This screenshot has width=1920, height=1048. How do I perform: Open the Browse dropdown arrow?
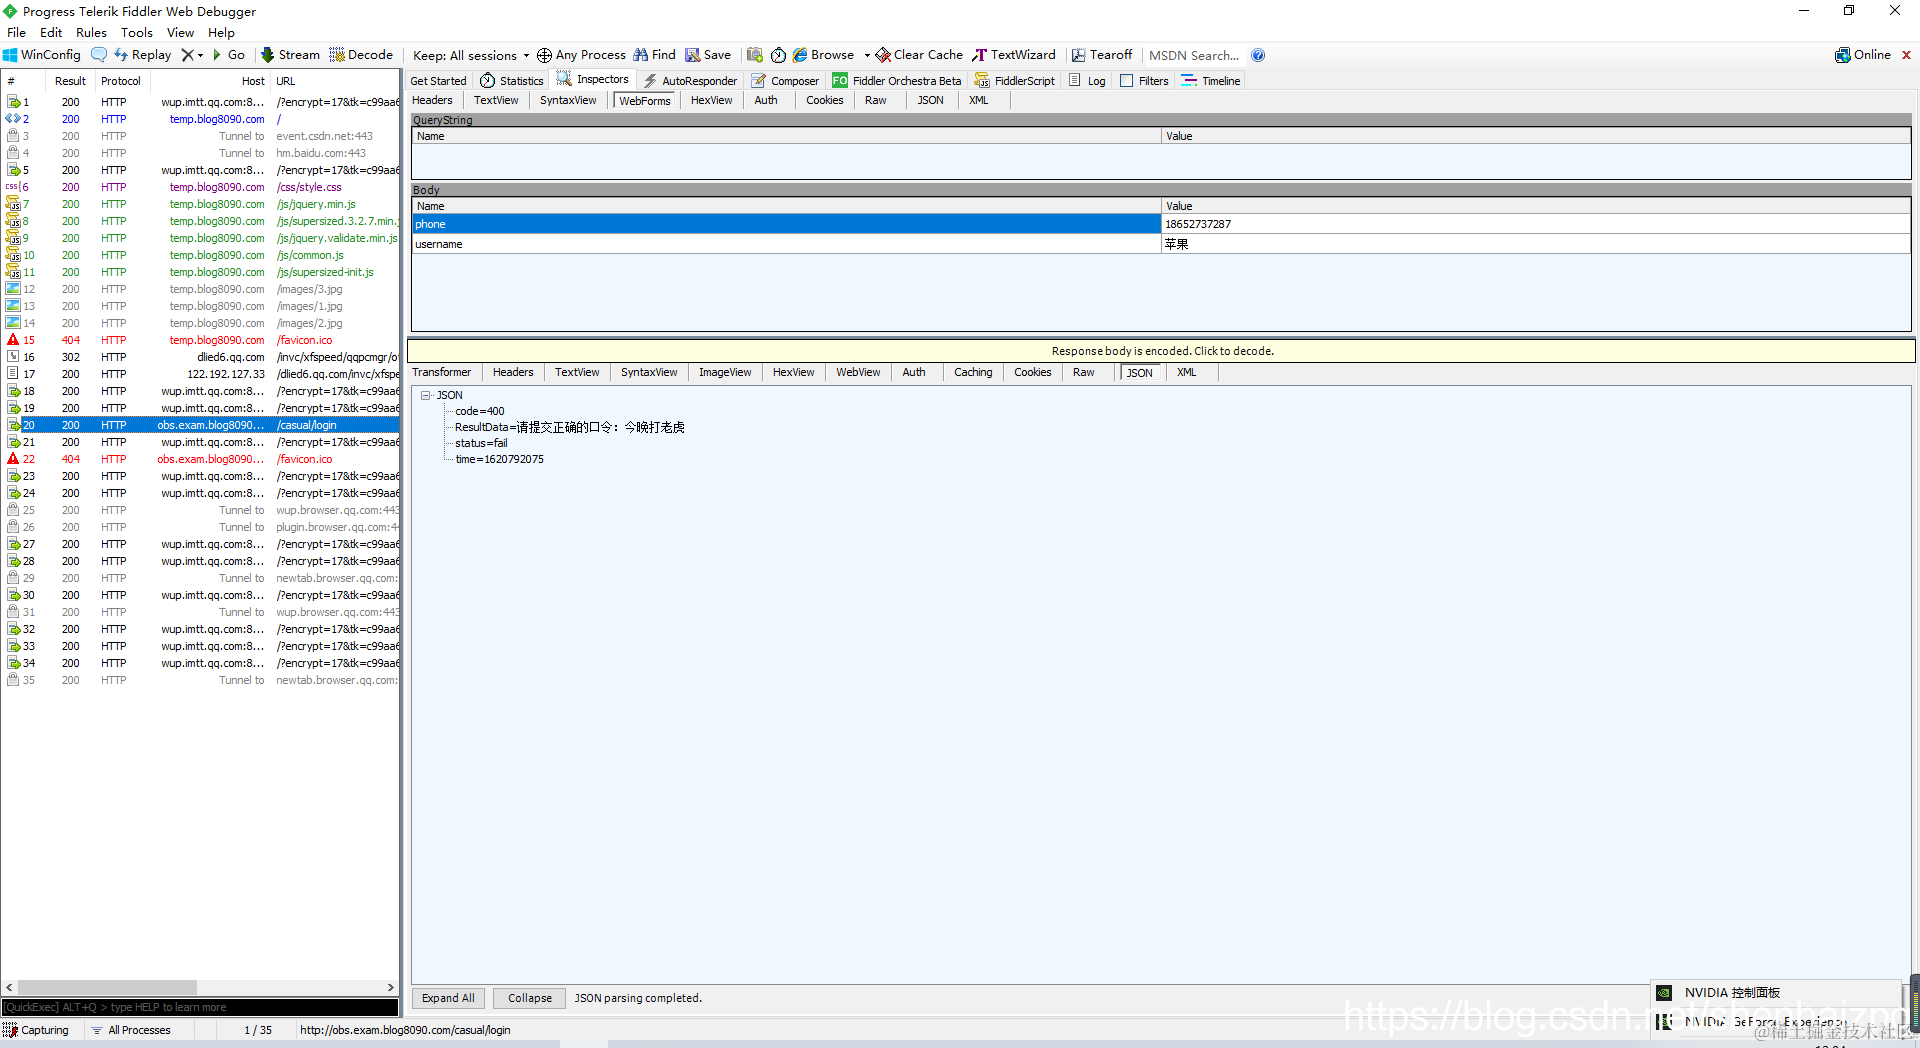867,55
